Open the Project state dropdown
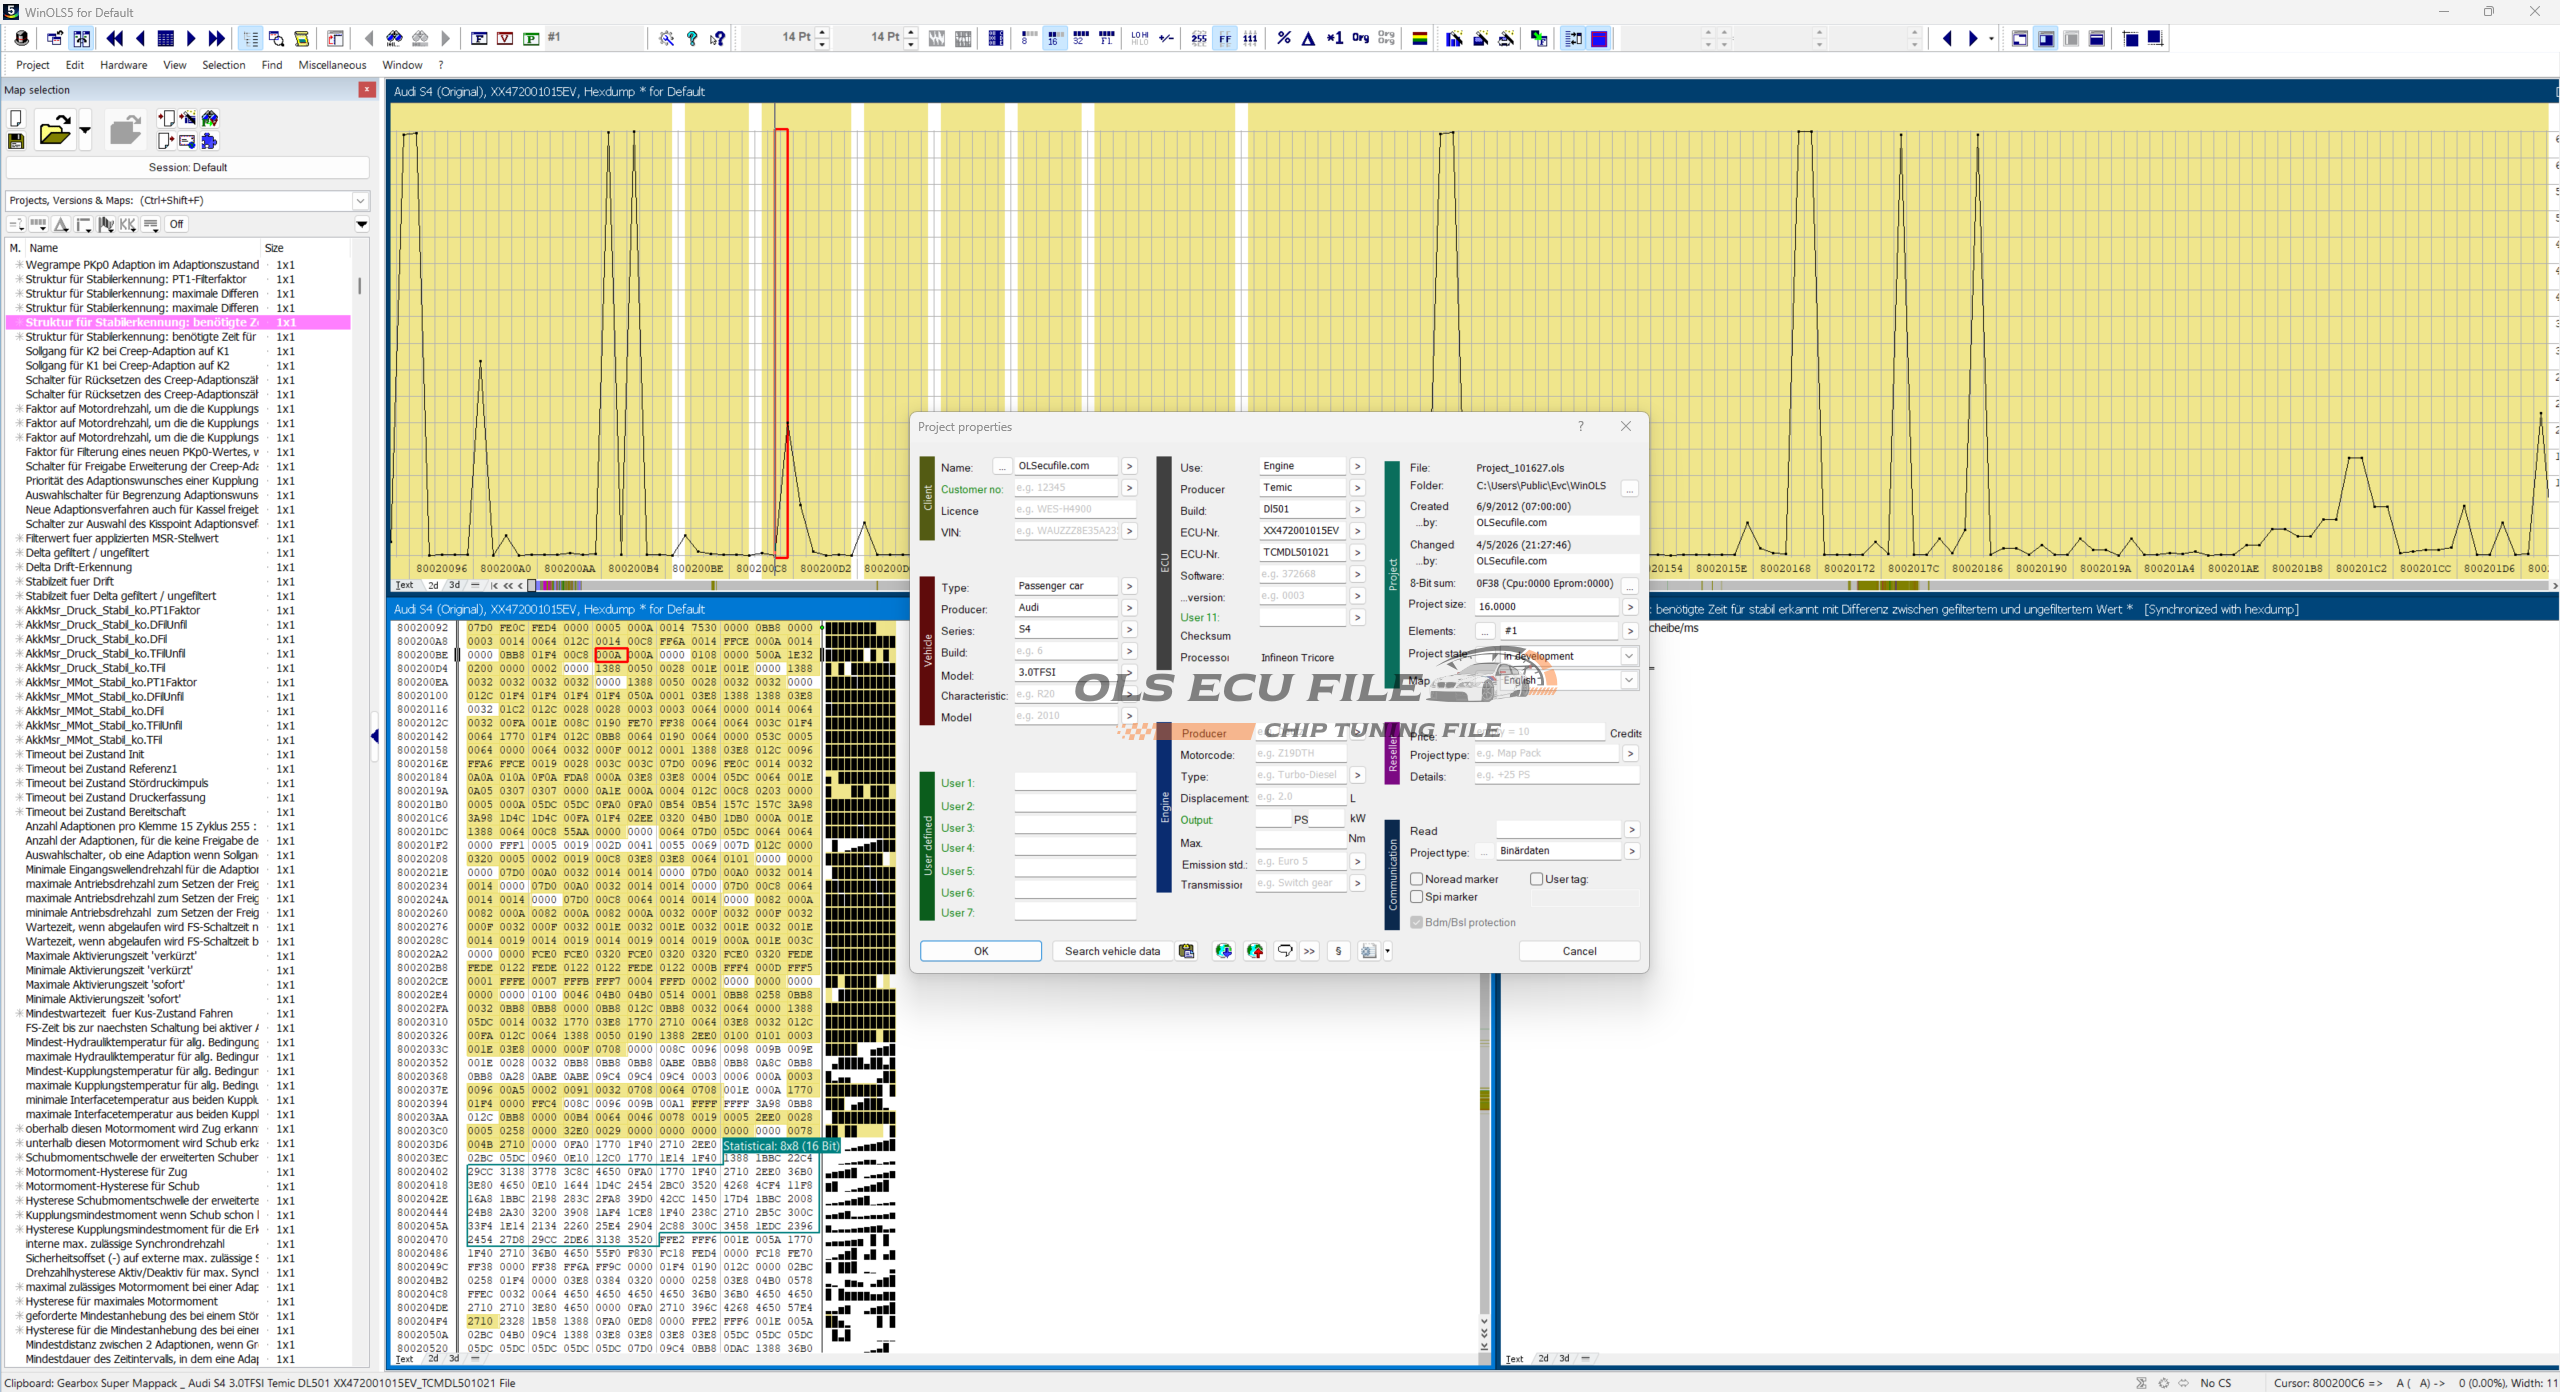The image size is (2560, 1392). 1628,656
